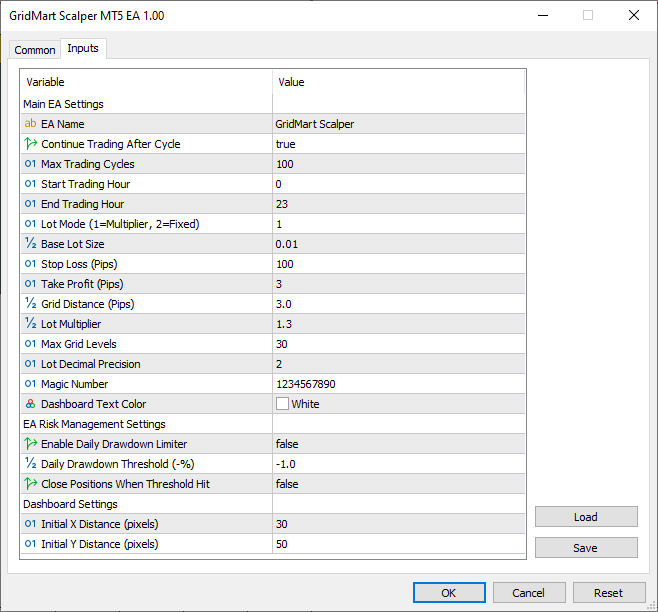Click the 'Dashboard Settings' group row
Image resolution: width=658 pixels, height=612 pixels.
pyautogui.click(x=273, y=504)
